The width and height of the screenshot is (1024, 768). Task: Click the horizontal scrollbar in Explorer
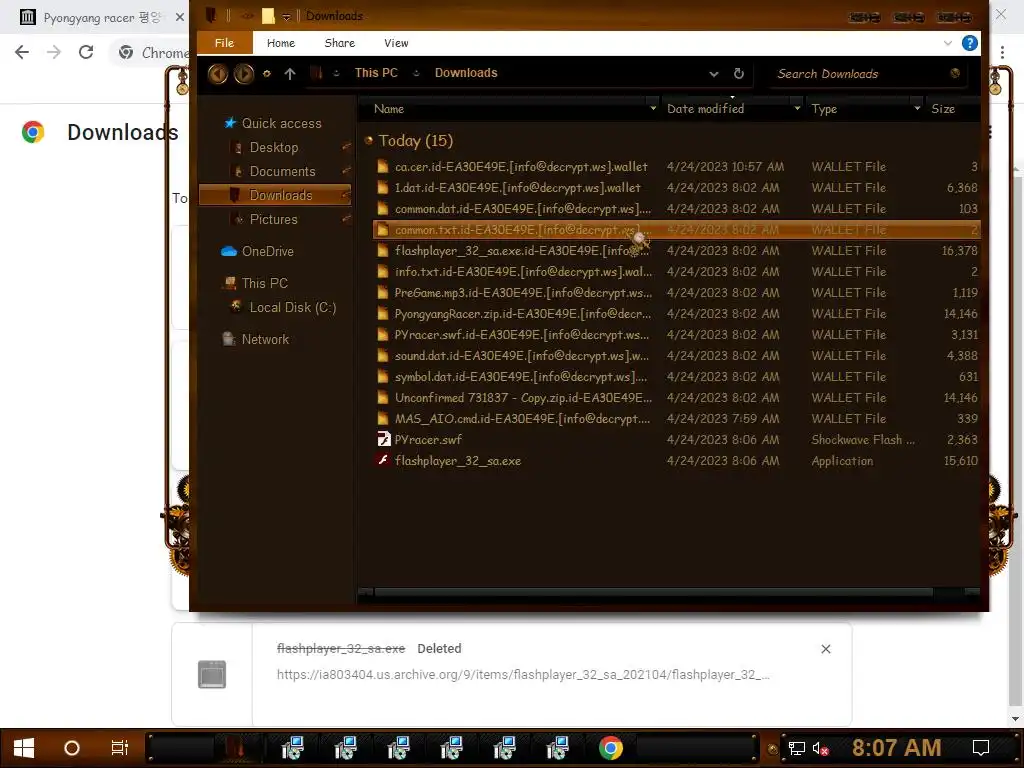[653, 592]
